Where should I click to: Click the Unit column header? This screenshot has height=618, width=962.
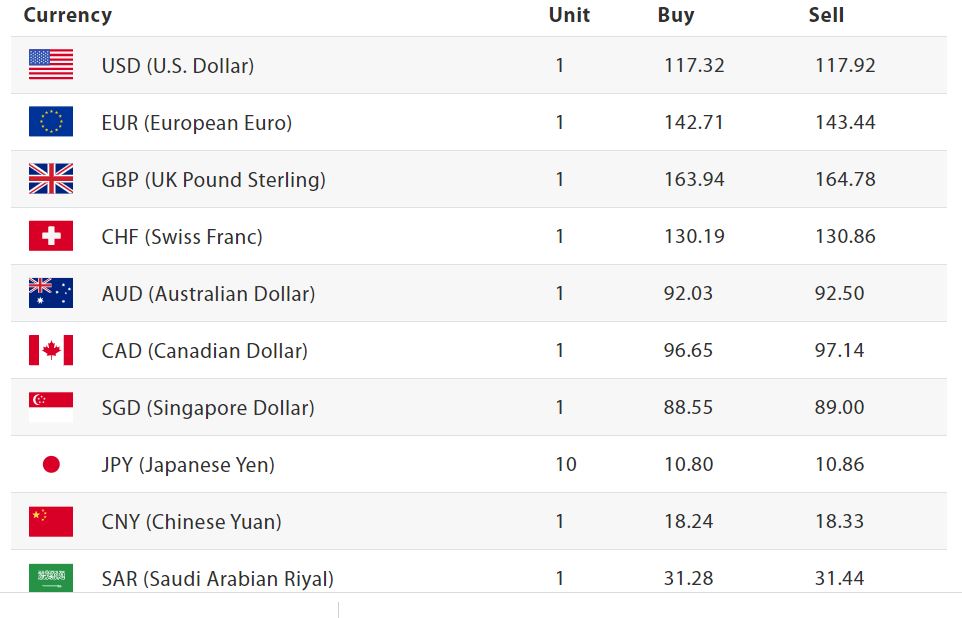(569, 15)
